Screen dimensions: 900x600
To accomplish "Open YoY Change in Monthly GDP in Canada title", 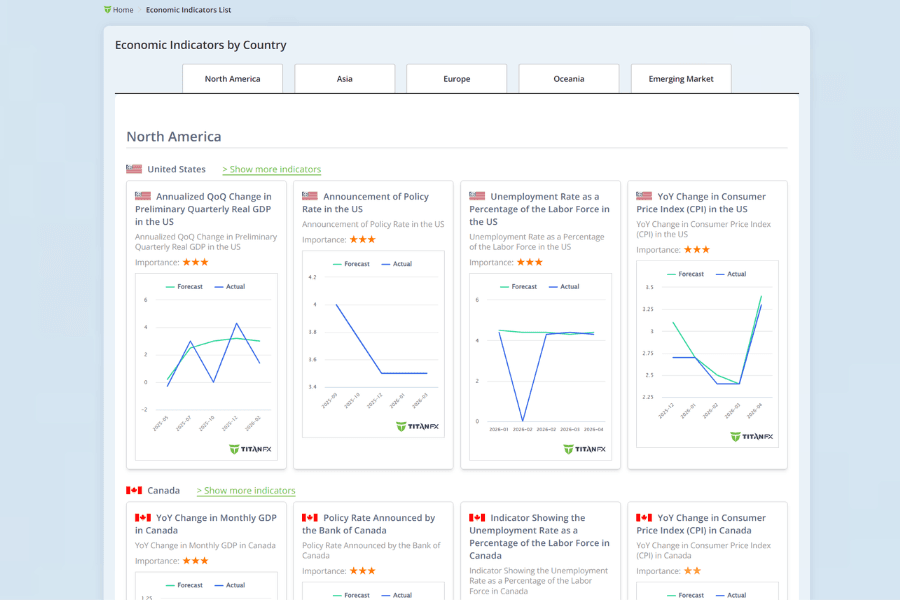I will 205,524.
